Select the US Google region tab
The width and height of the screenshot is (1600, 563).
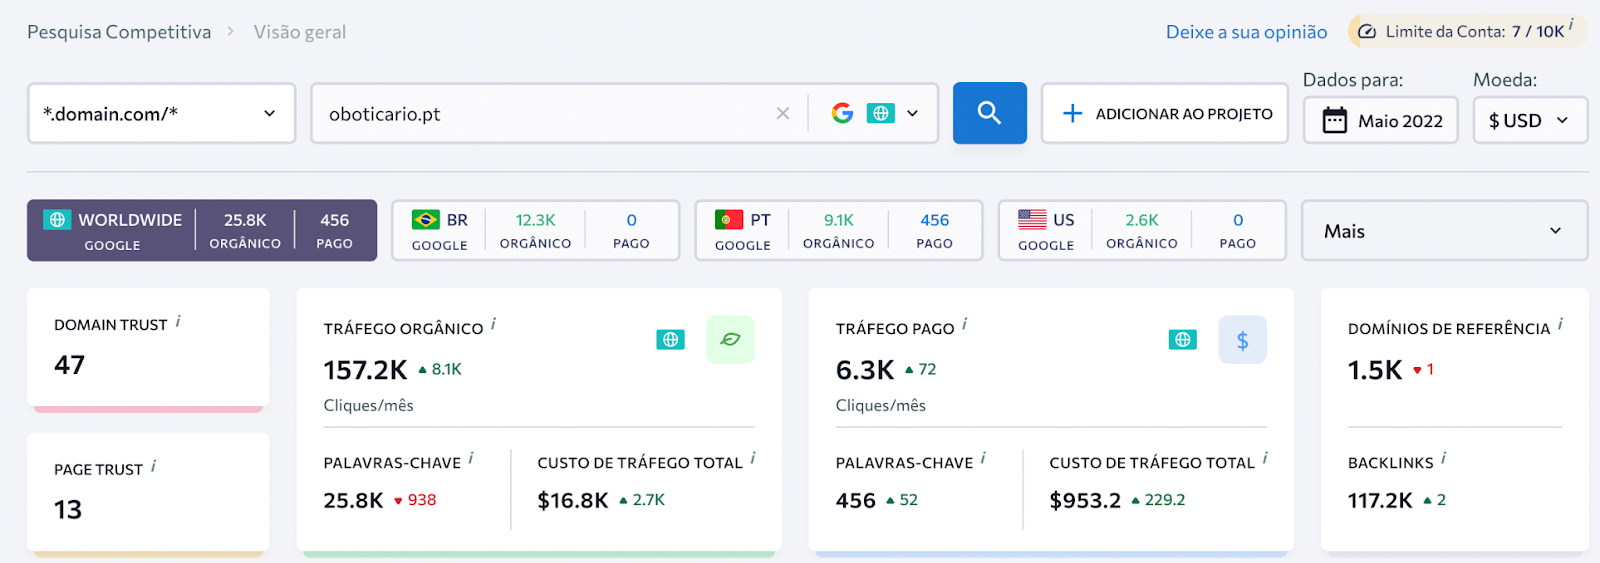tap(1142, 230)
